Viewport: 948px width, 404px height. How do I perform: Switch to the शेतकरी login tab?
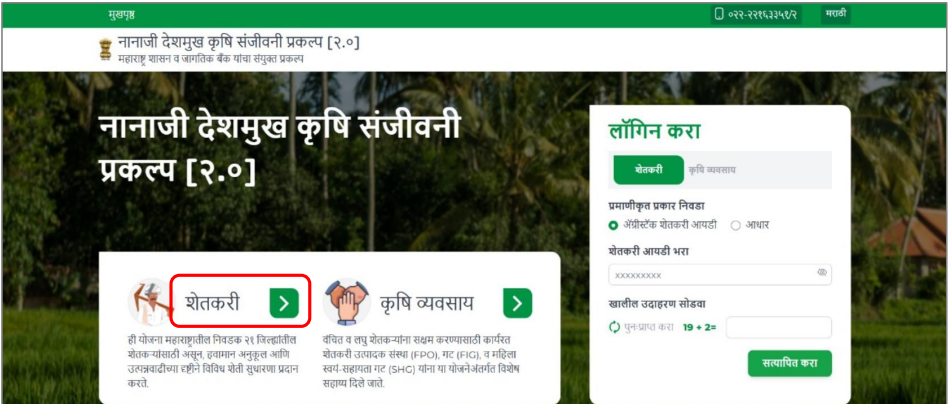coord(648,170)
